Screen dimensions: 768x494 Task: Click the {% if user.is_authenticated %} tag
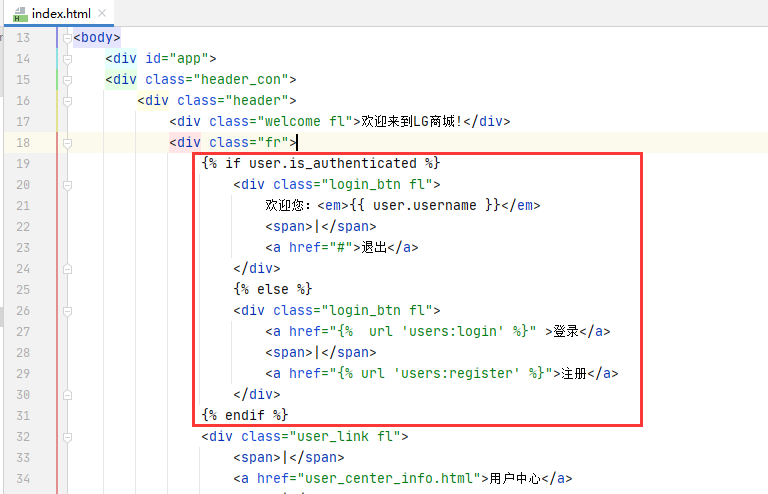(x=320, y=163)
